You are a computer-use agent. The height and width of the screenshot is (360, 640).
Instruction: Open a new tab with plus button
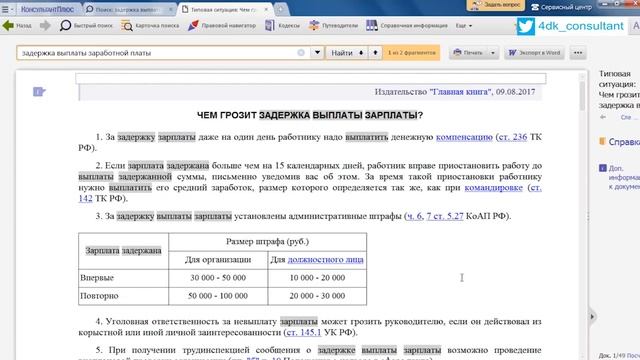[280, 9]
